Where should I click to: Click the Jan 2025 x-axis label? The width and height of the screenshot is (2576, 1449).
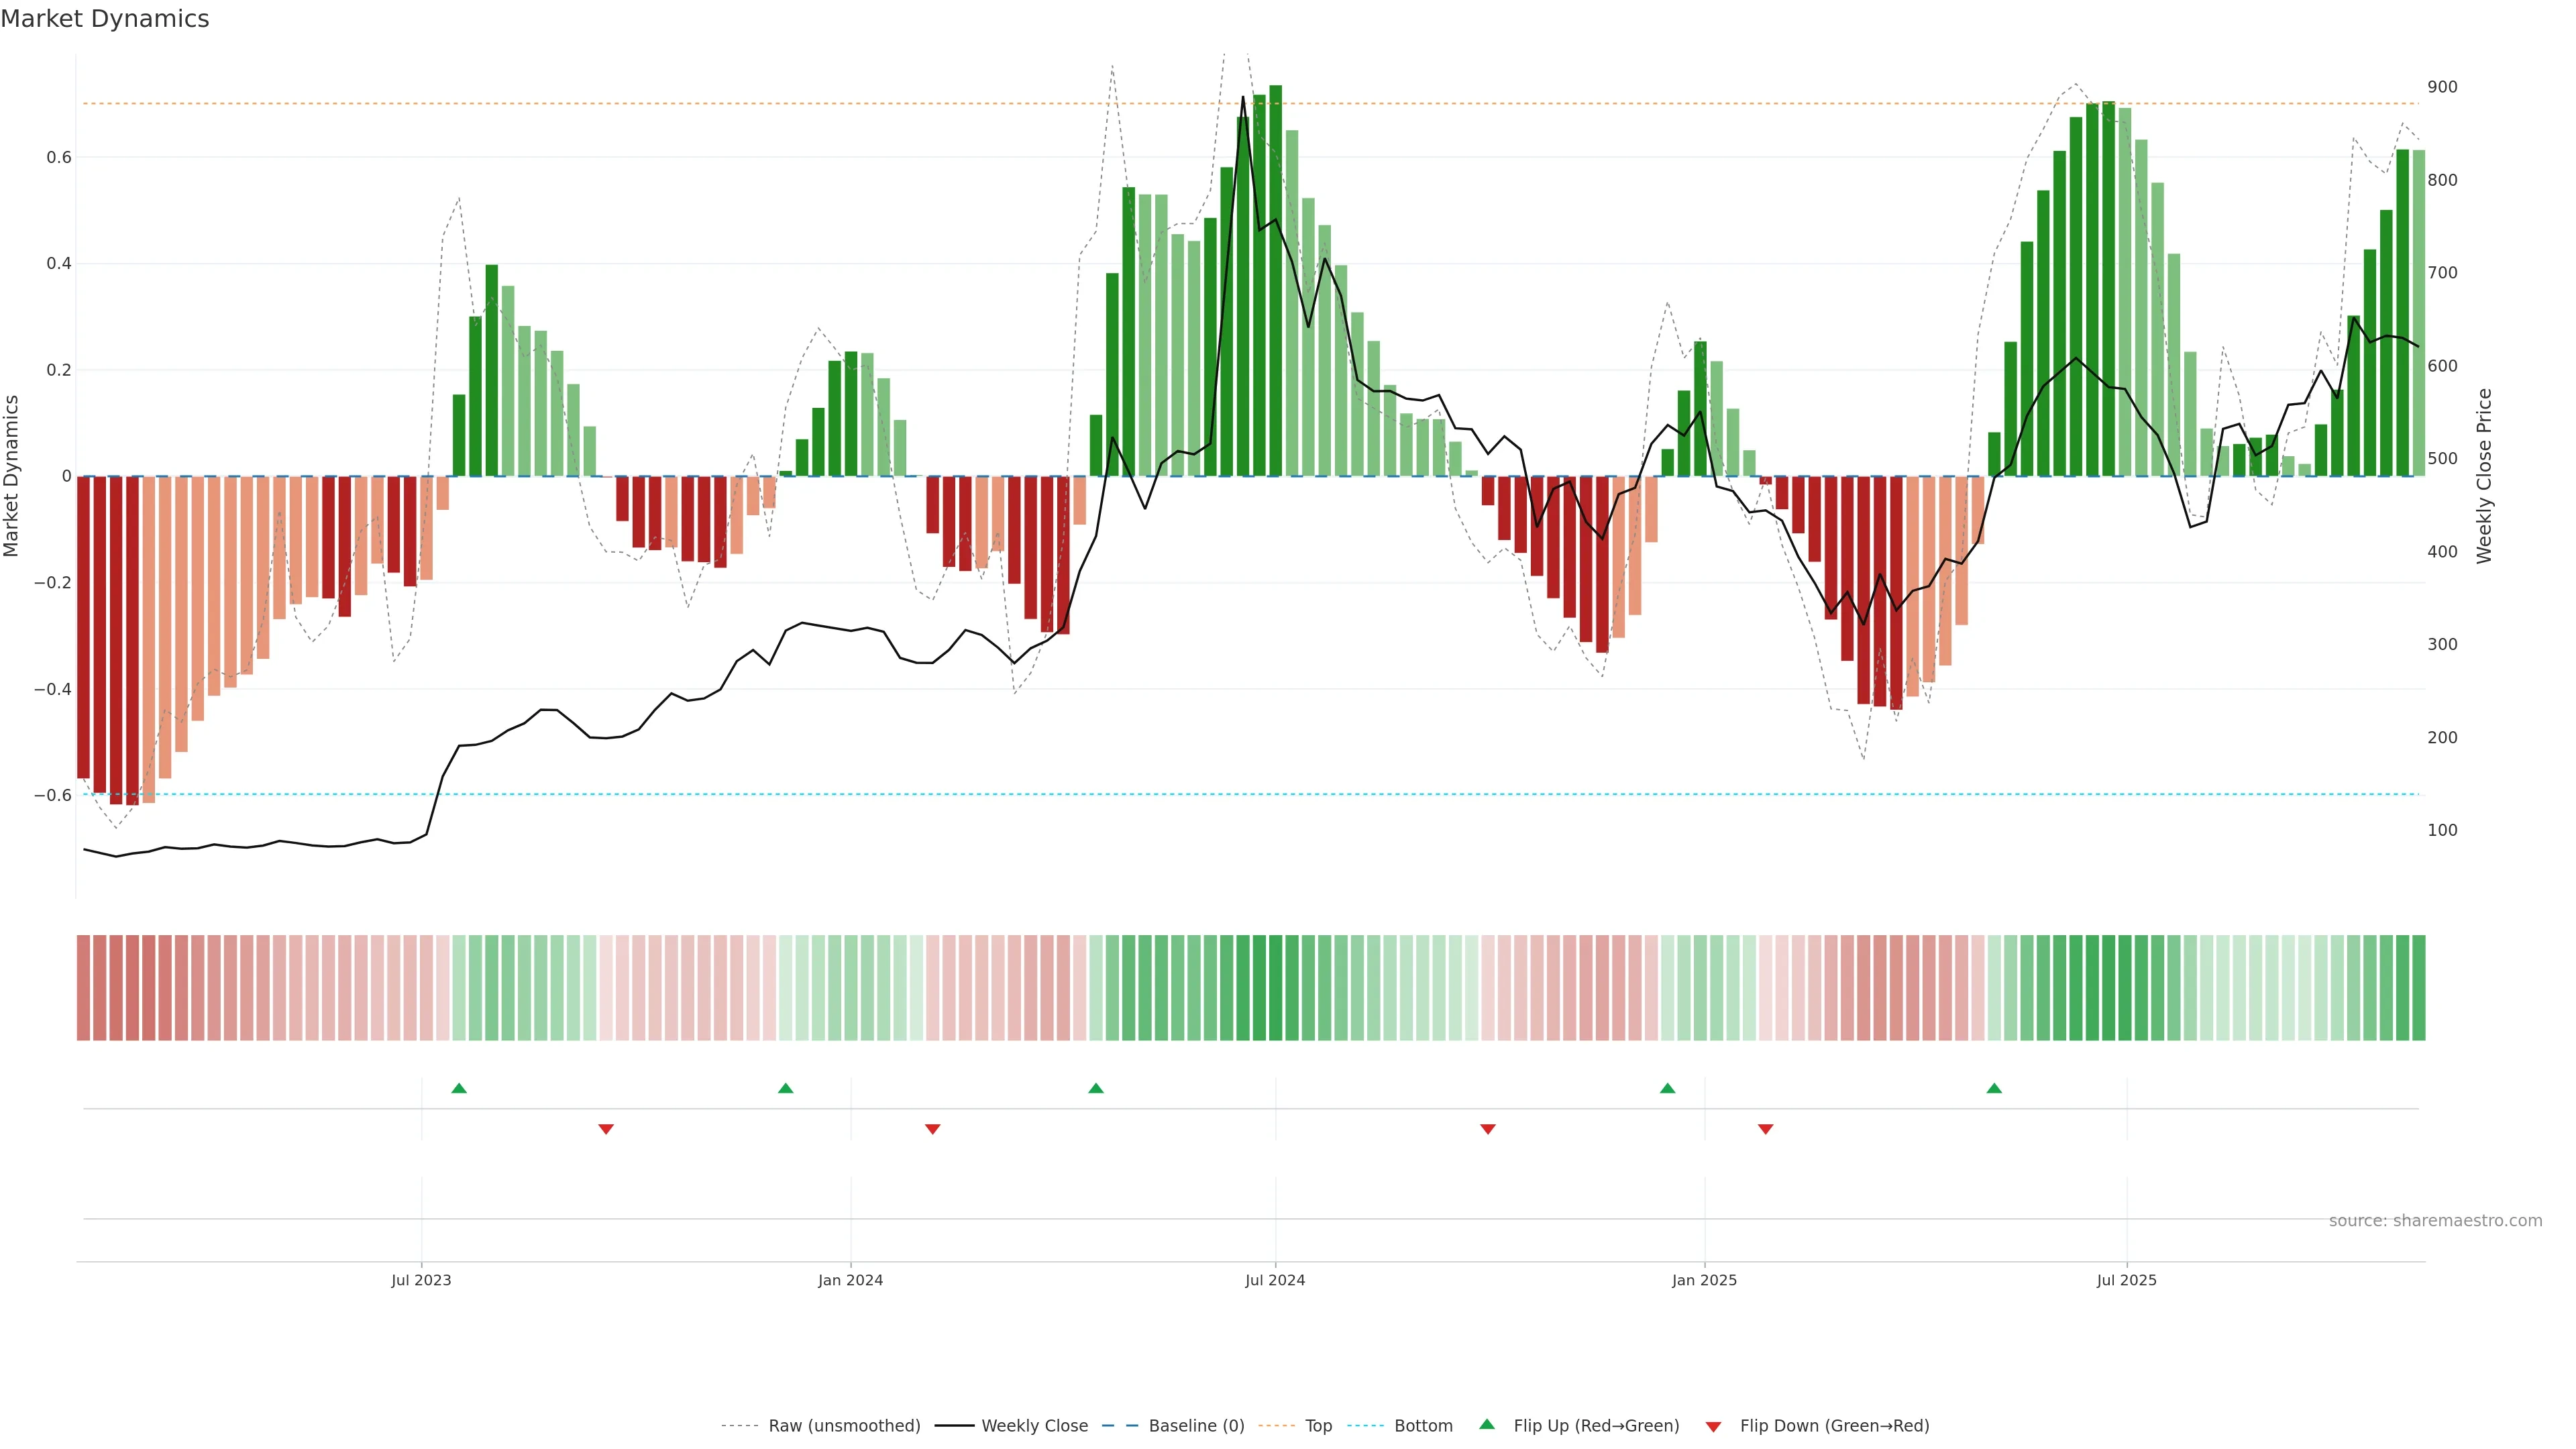[x=1704, y=1280]
